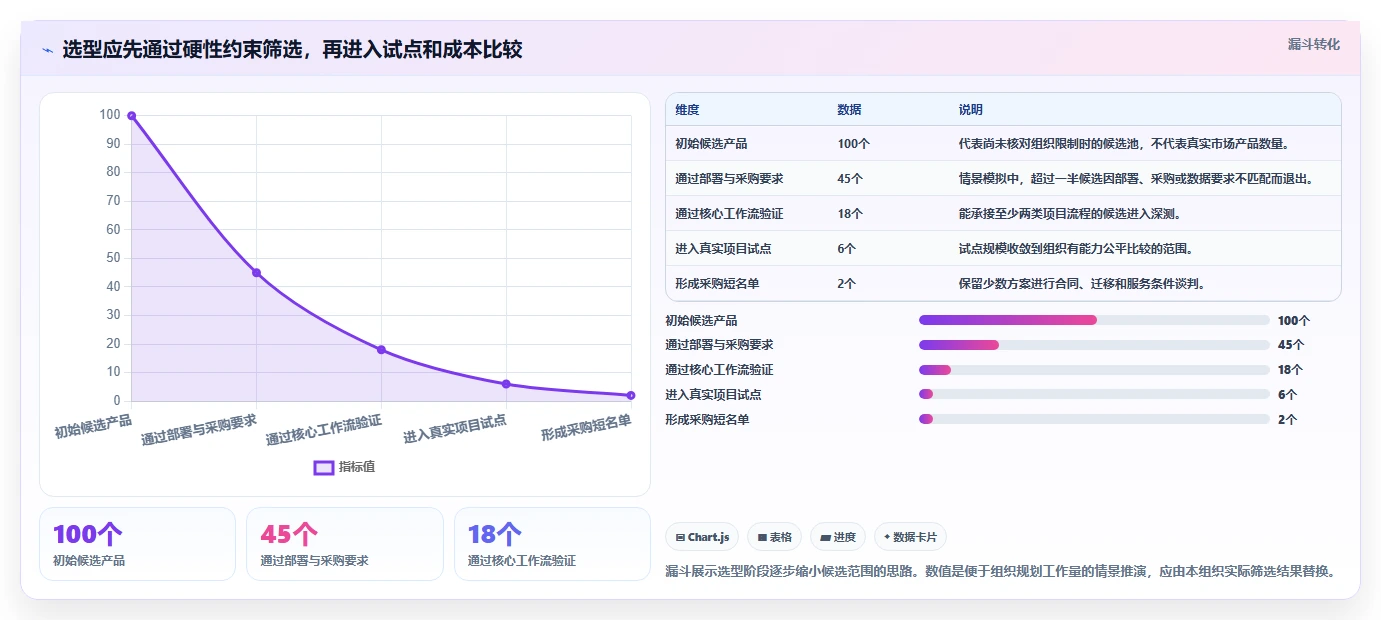Image resolution: width=1381 pixels, height=620 pixels.
Task: Click the 初始候选产品 progress bar
Action: [1094, 320]
